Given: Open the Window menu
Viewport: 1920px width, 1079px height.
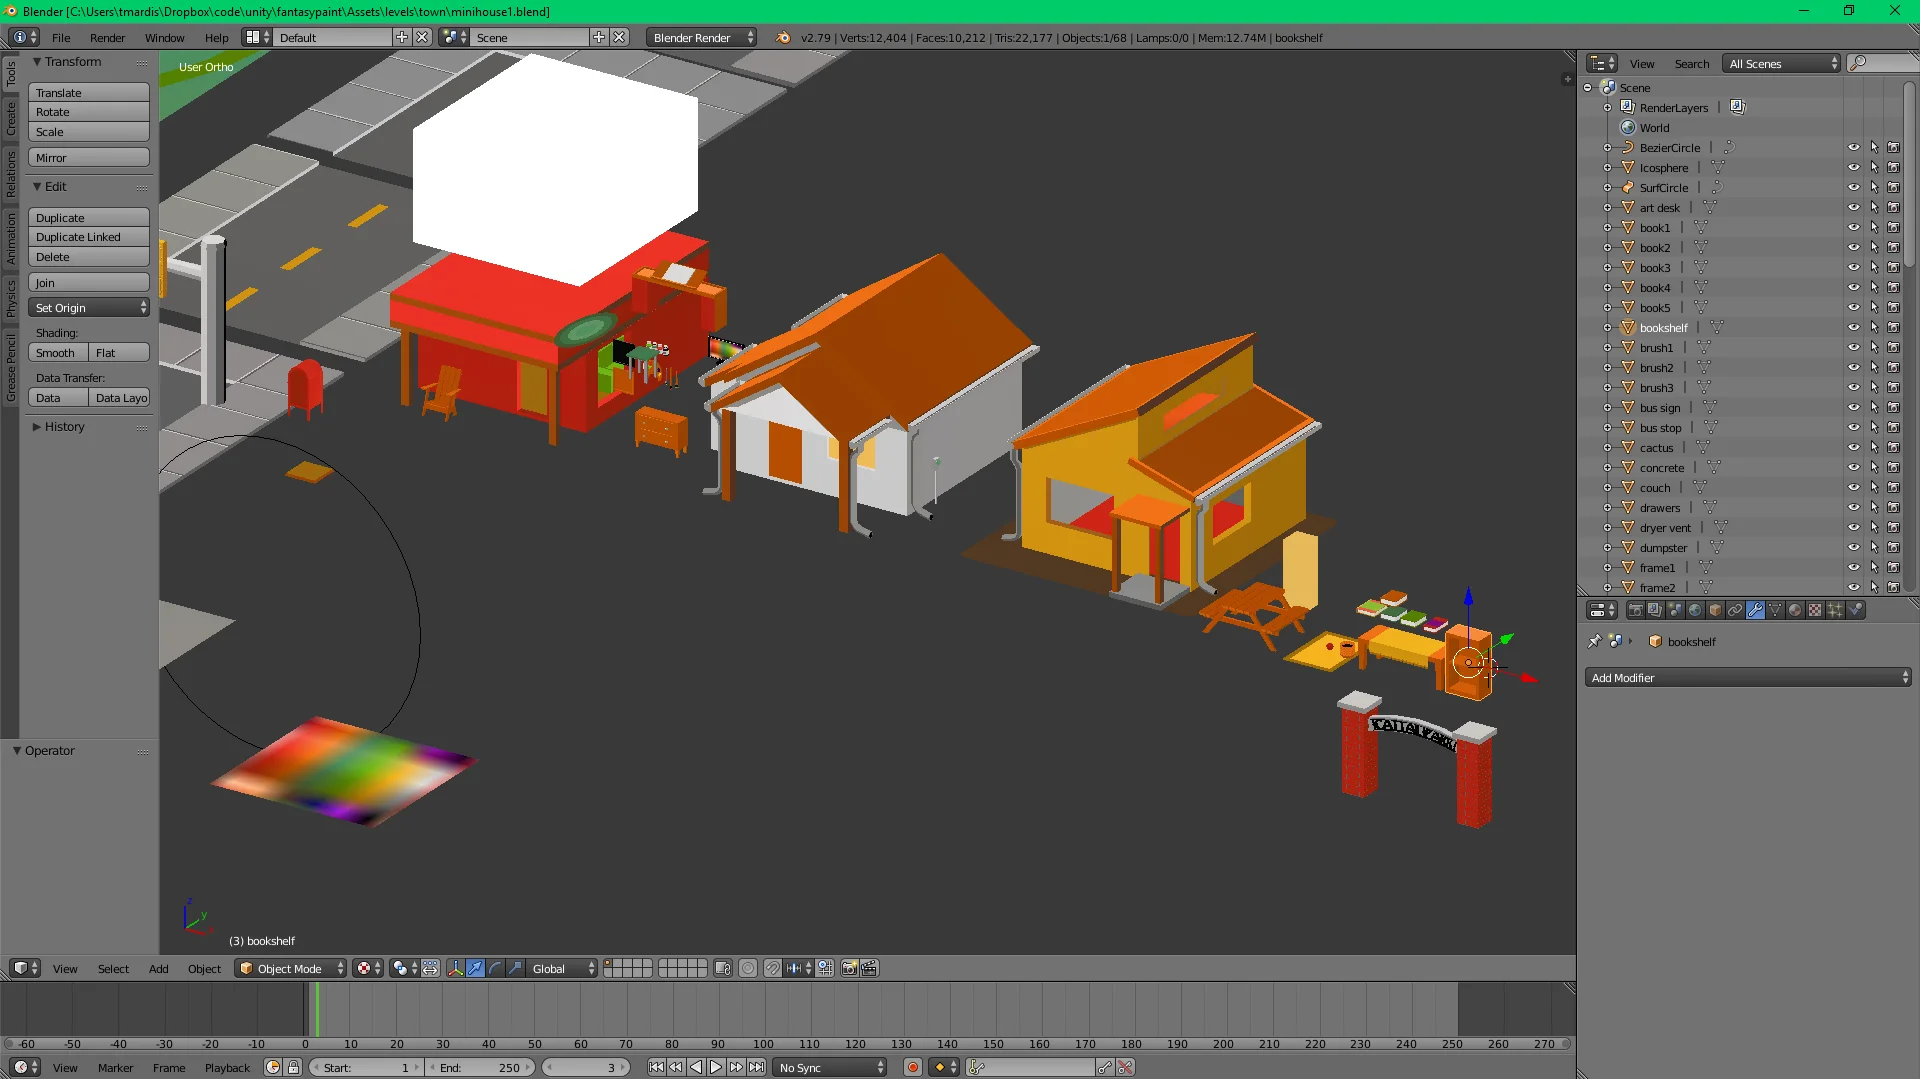Looking at the screenshot, I should coord(164,38).
